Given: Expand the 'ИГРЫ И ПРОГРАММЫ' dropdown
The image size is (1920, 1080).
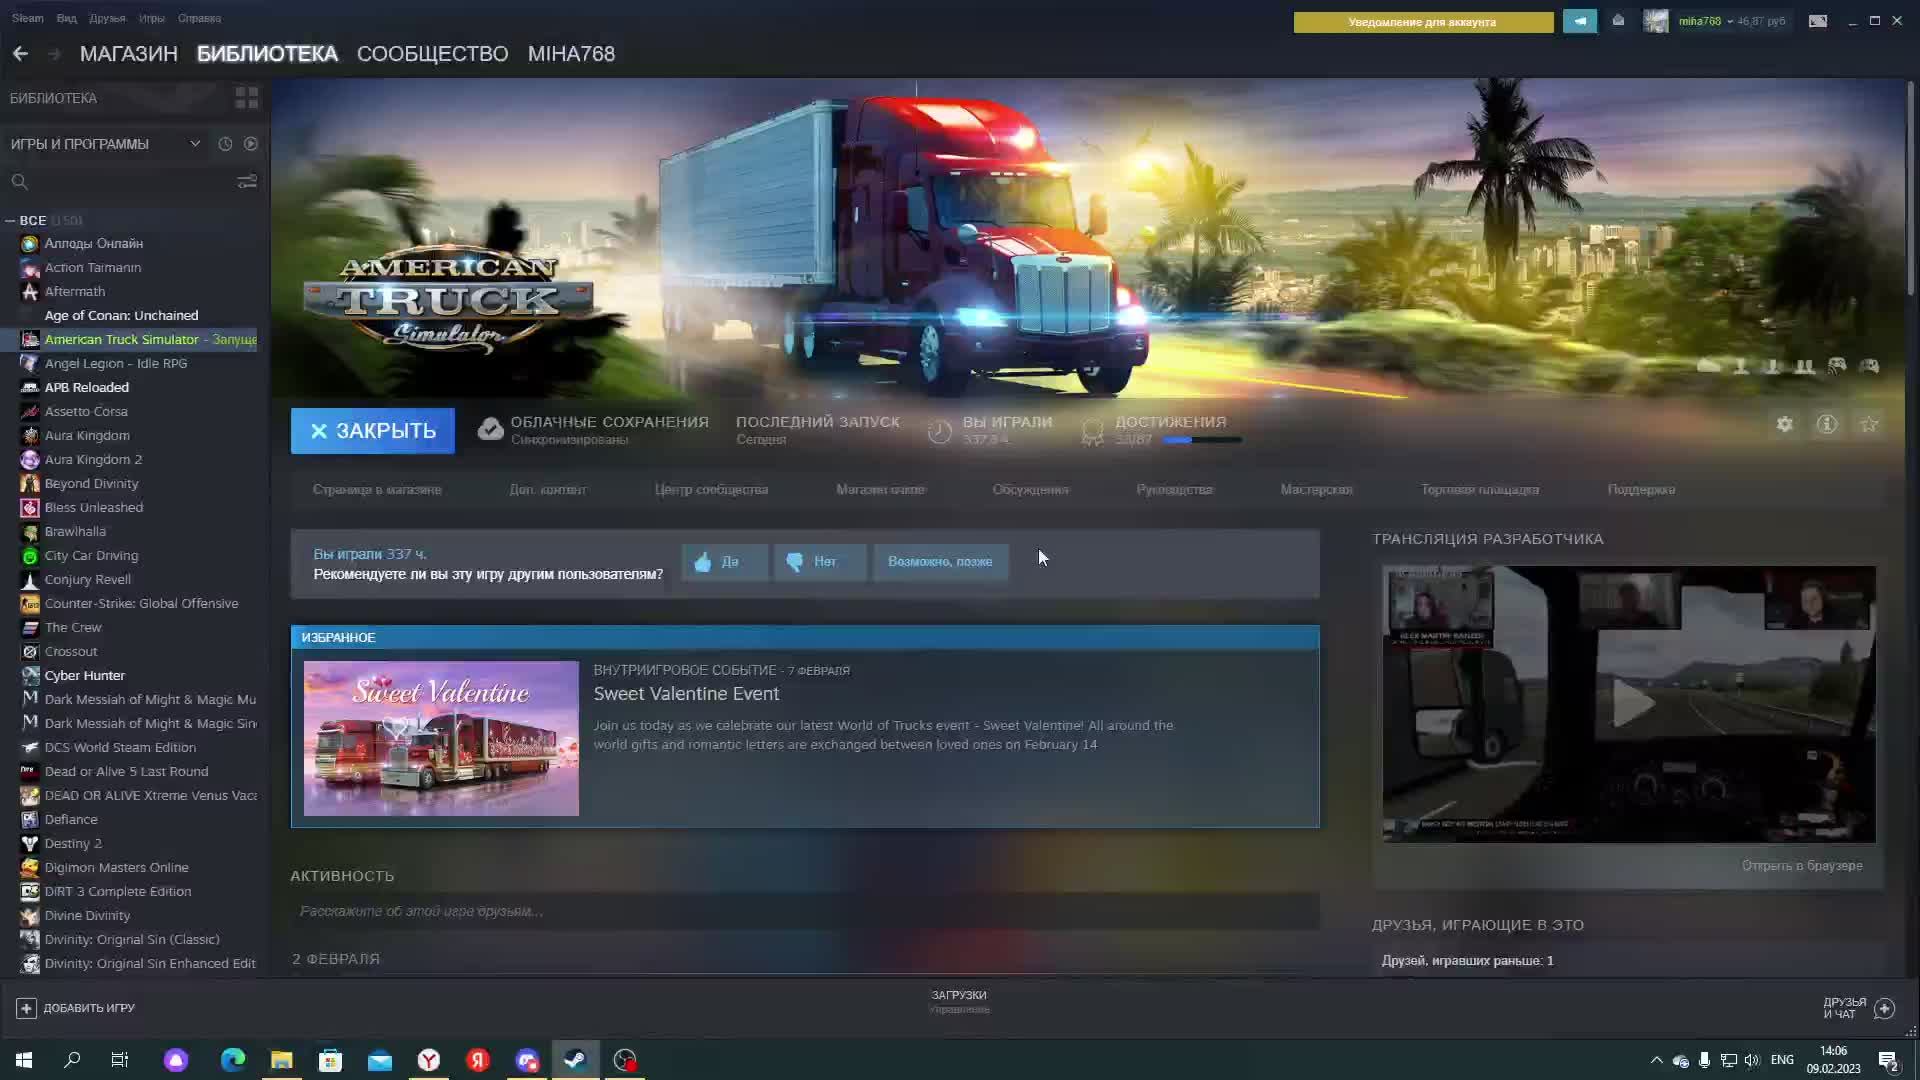Looking at the screenshot, I should click(195, 144).
